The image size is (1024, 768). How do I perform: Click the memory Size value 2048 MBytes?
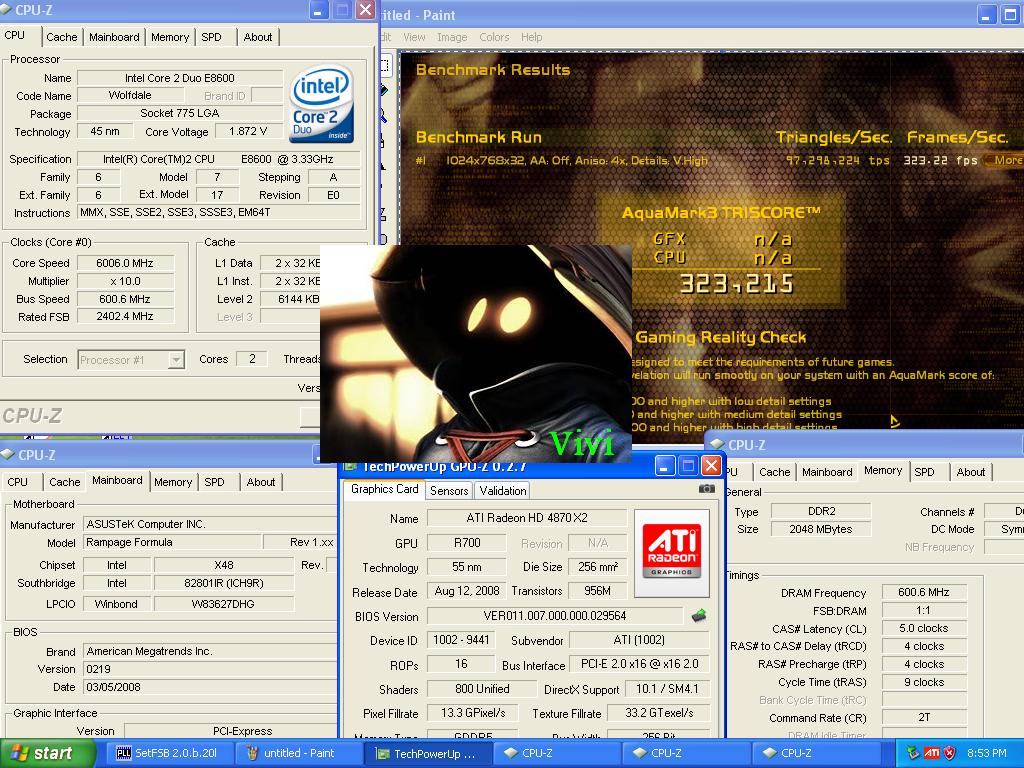pyautogui.click(x=821, y=529)
